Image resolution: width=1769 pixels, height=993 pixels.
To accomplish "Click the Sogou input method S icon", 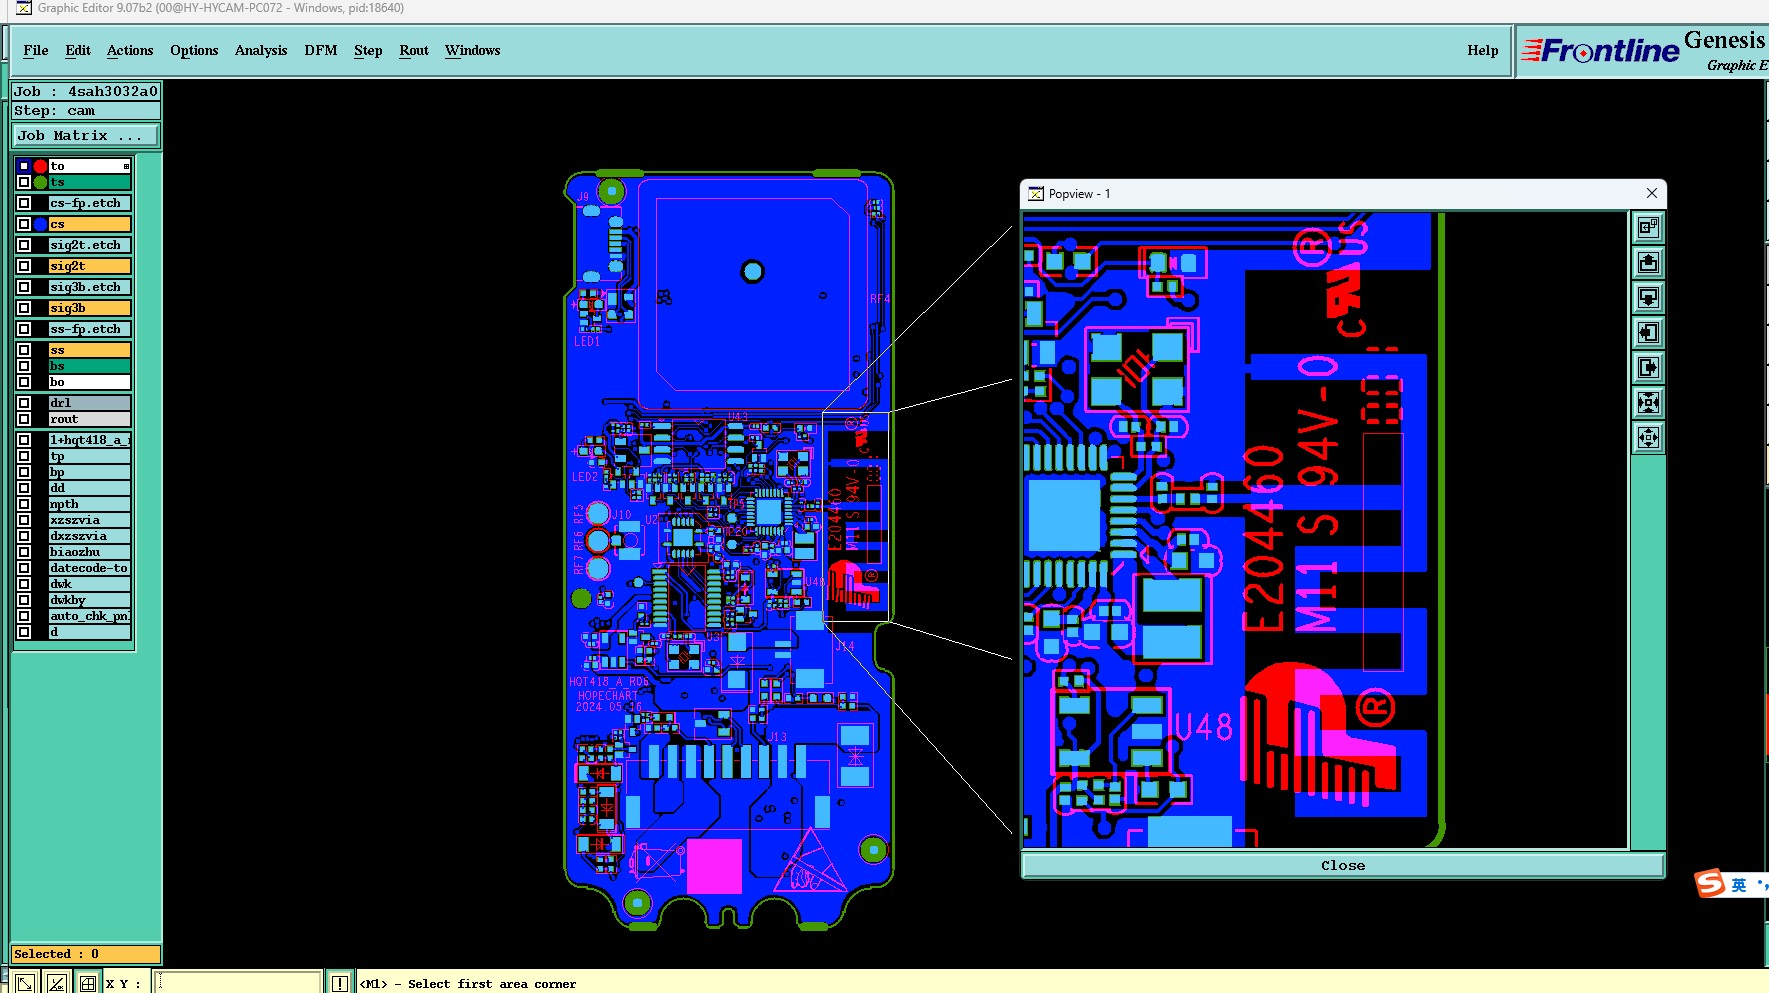I will [x=1709, y=883].
